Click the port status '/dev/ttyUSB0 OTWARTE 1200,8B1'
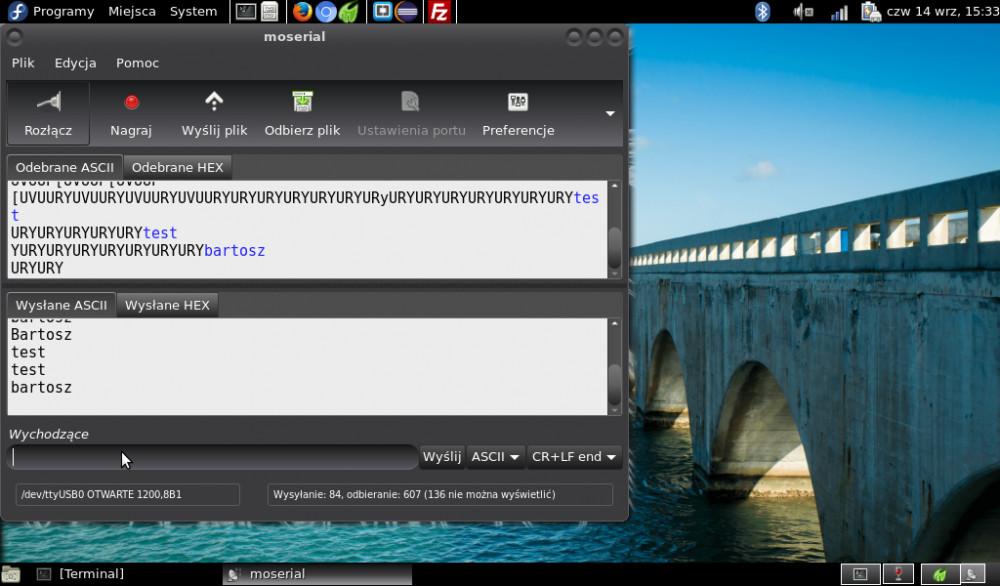Screen dimensions: 1000x586 pos(128,494)
